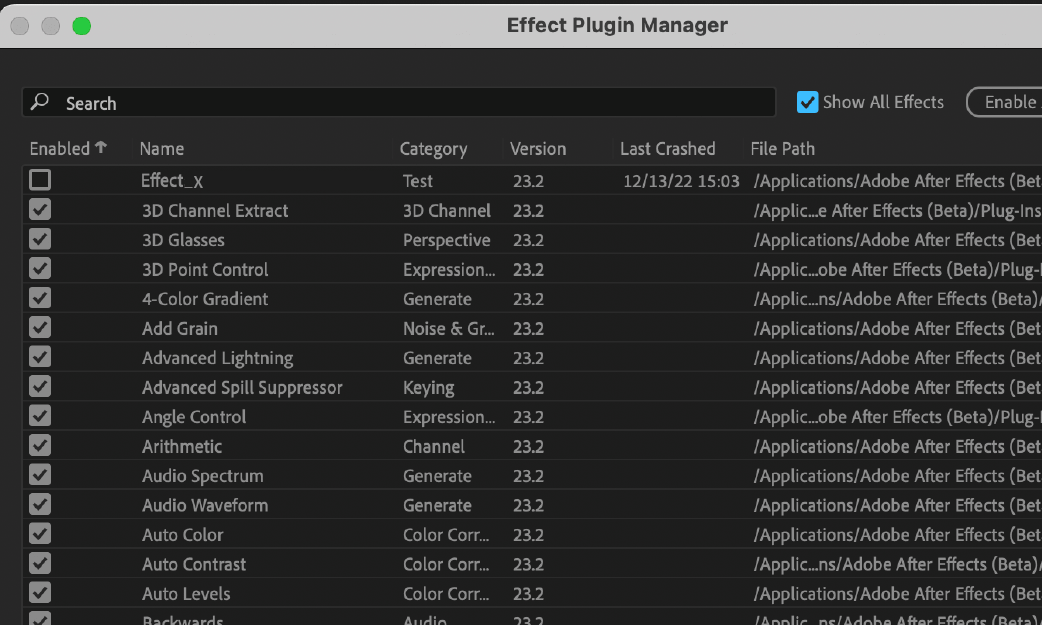Disable the 3D Channel Extract effect
Image resolution: width=1042 pixels, height=625 pixels.
tap(40, 210)
